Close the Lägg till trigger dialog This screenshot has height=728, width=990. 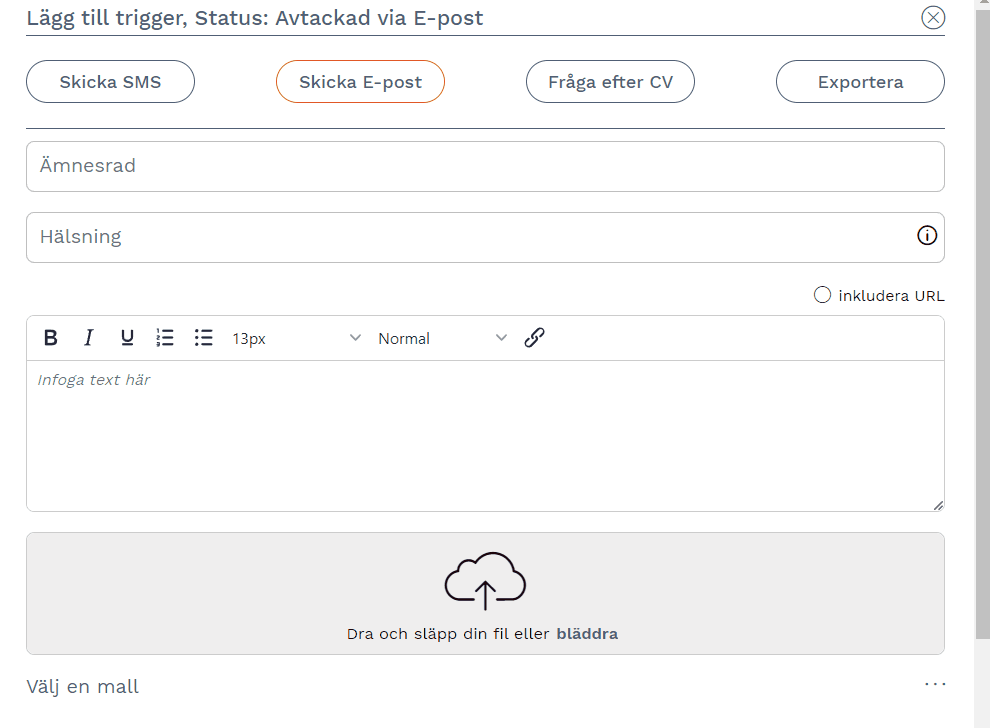[933, 17]
